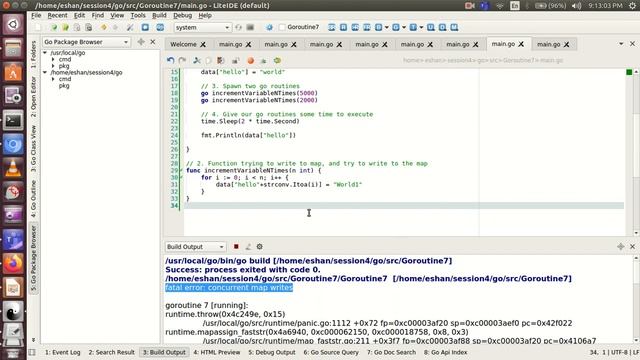
Task: Expand cmd under /home/eshan/session4/go
Action: (53, 79)
